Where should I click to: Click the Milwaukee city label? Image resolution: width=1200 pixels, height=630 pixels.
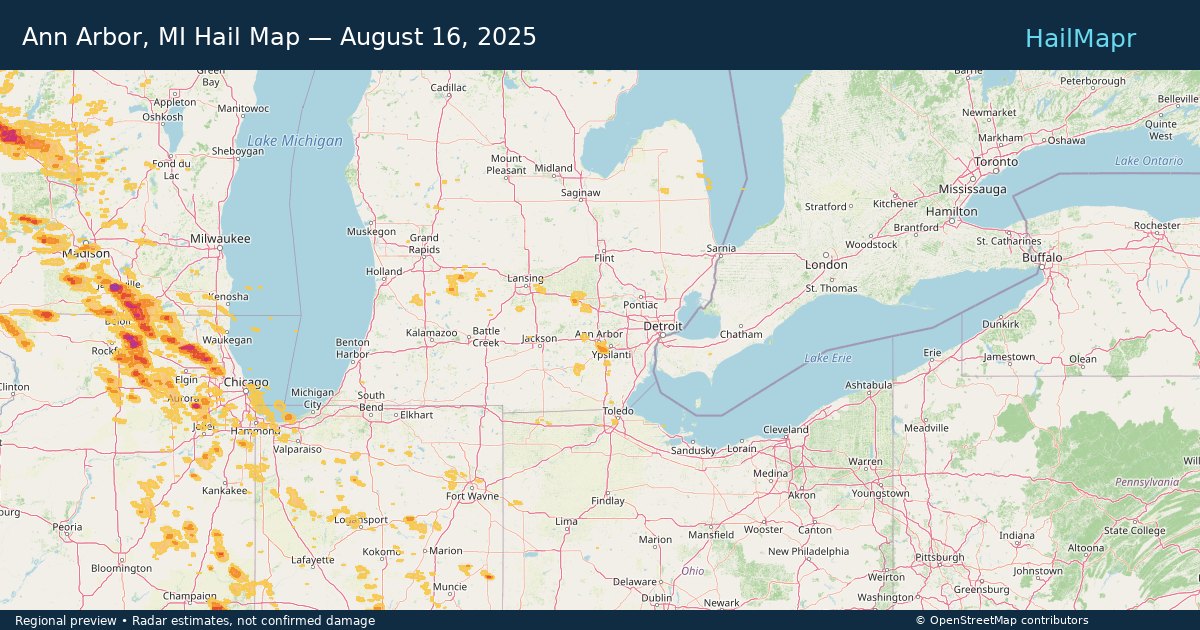(220, 239)
